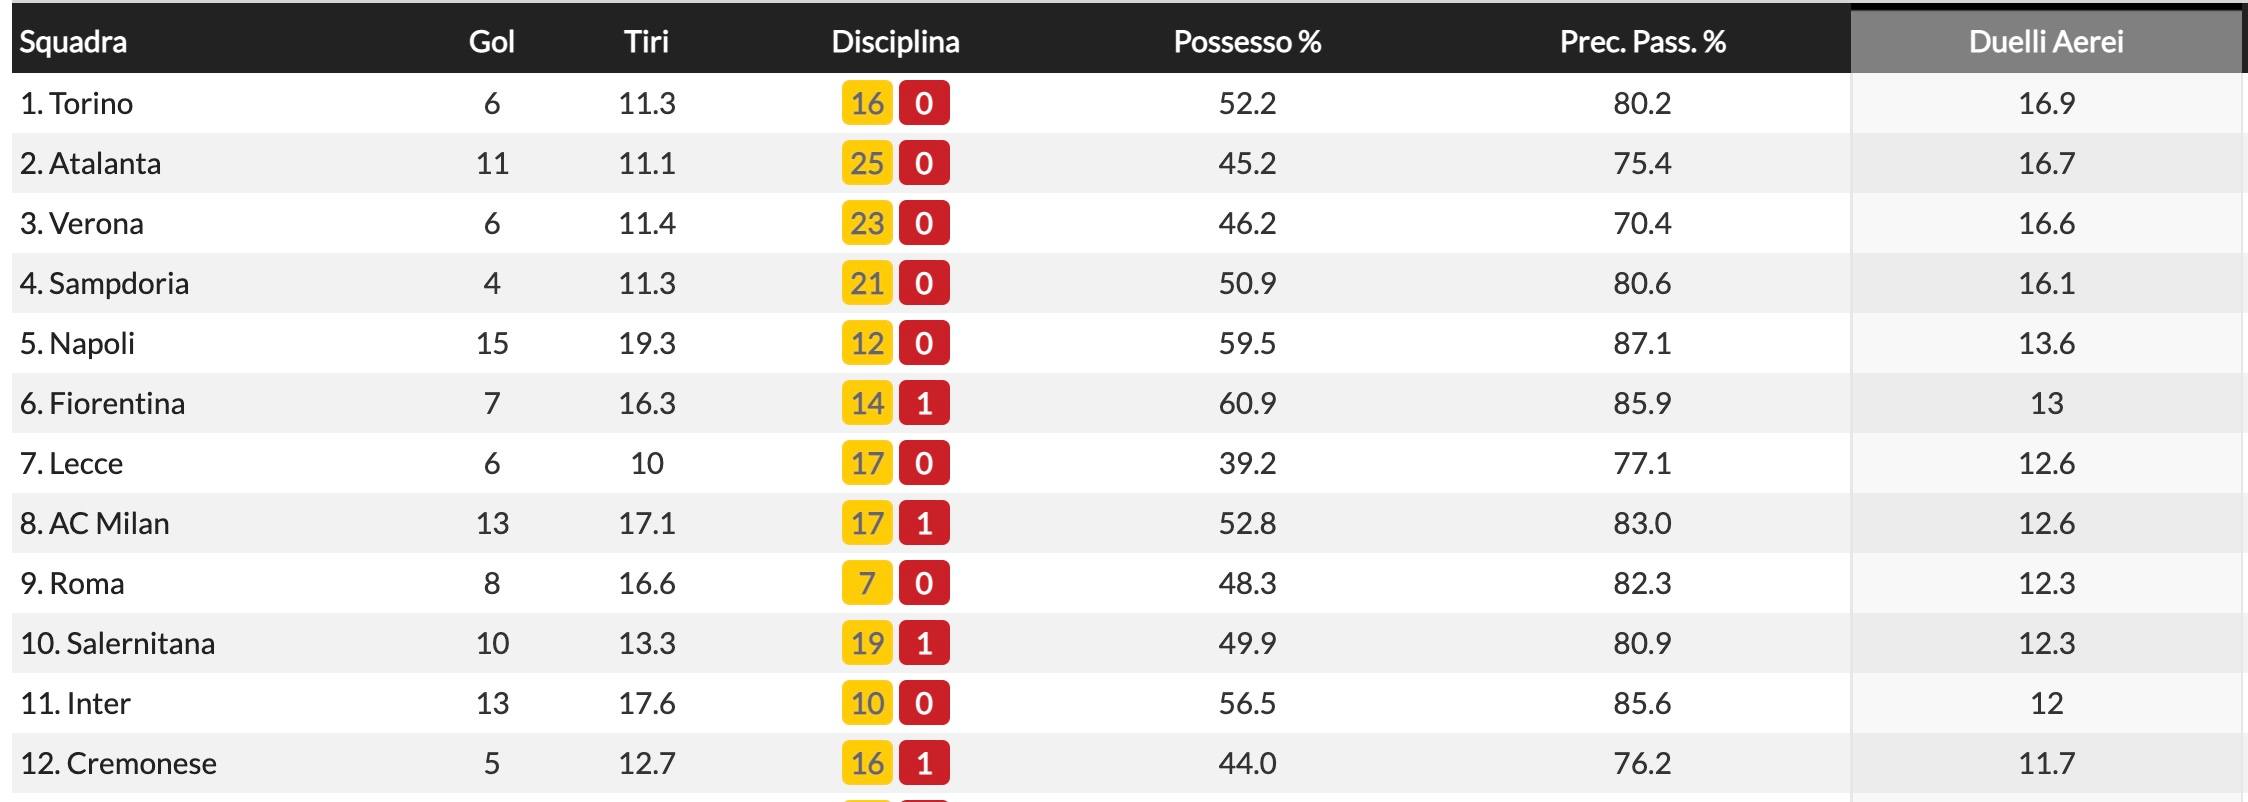Click Inter's red card badge
This screenshot has width=2248, height=802.
pyautogui.click(x=924, y=704)
